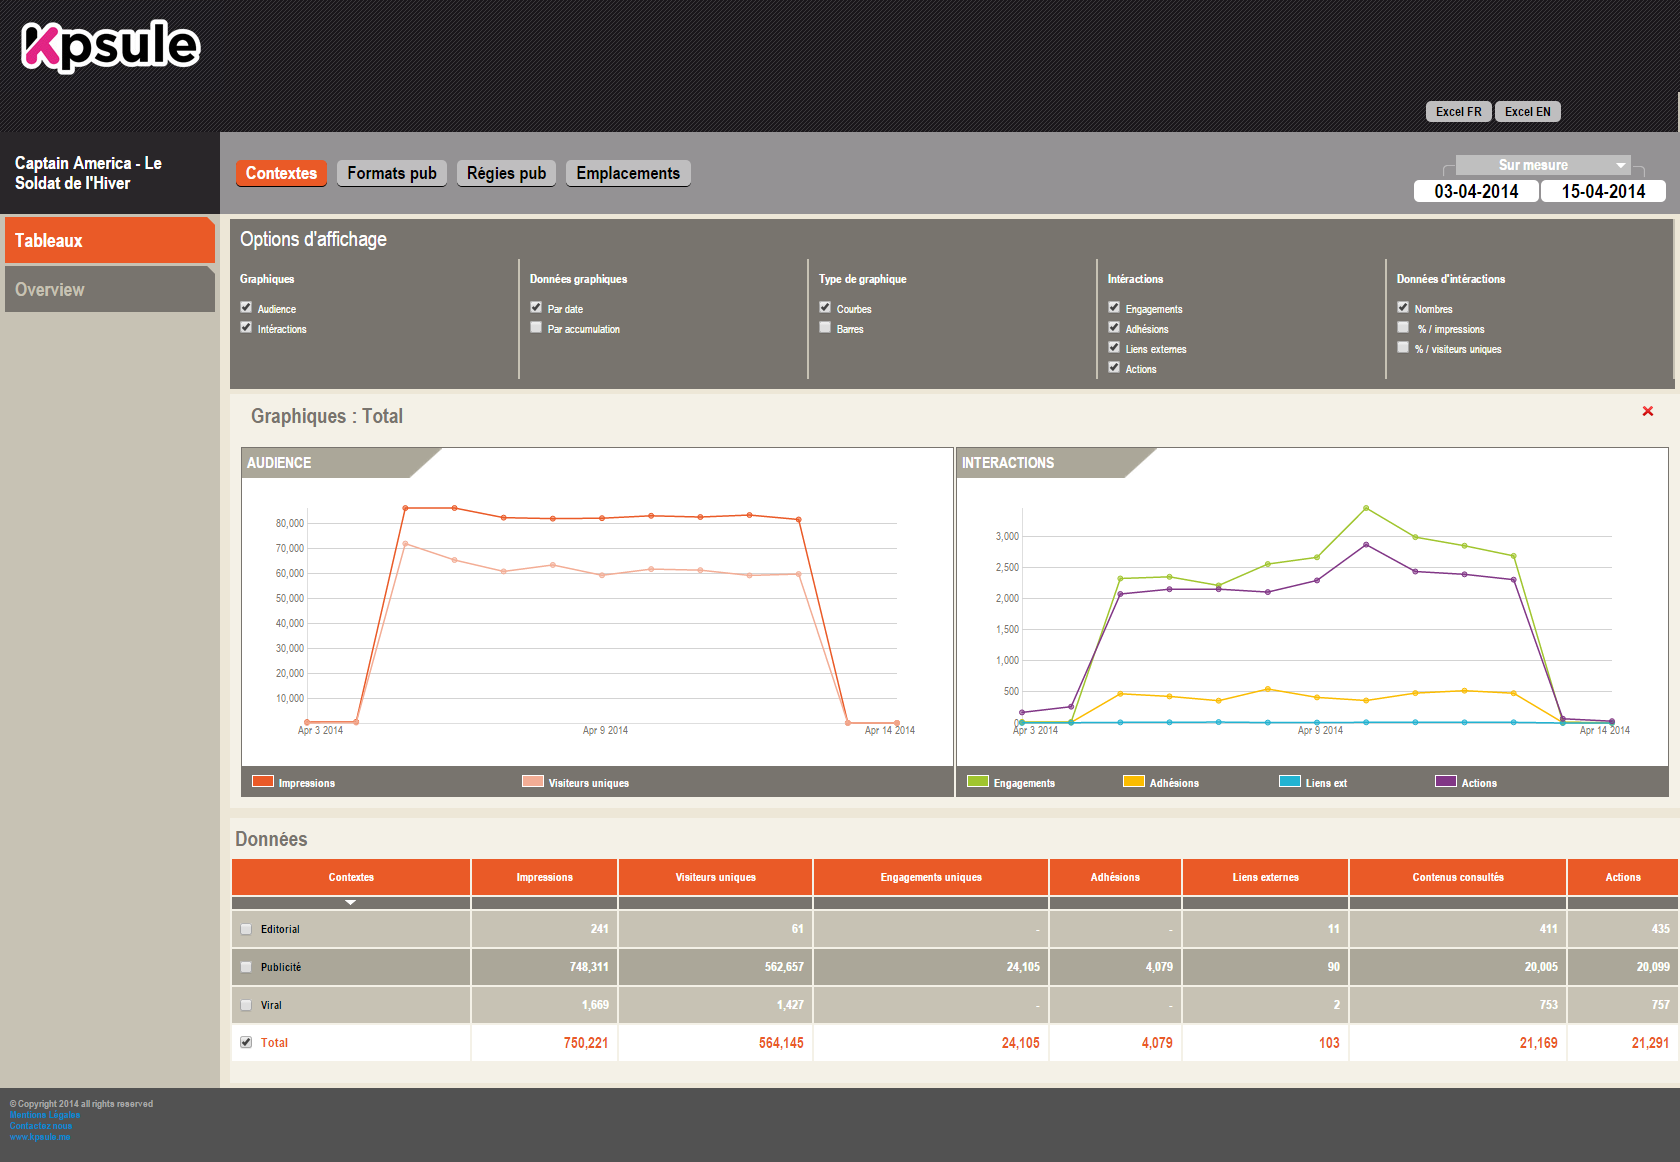Screen dimensions: 1680x1162
Task: Click sort arrow under Contextes column
Action: pyautogui.click(x=350, y=902)
